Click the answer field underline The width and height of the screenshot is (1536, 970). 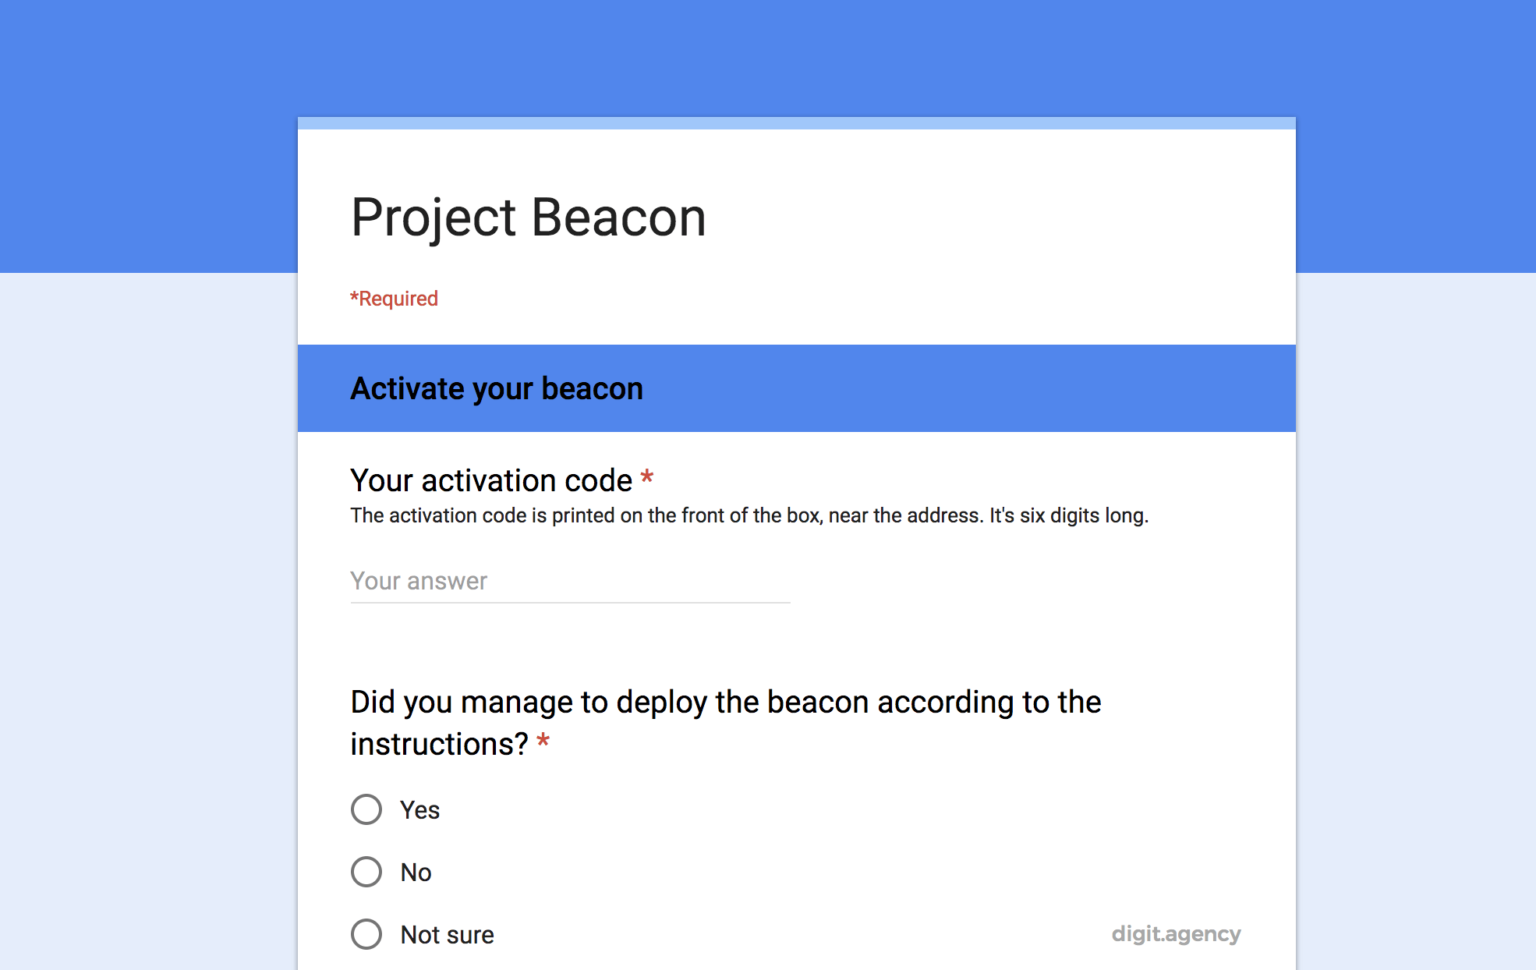click(570, 602)
